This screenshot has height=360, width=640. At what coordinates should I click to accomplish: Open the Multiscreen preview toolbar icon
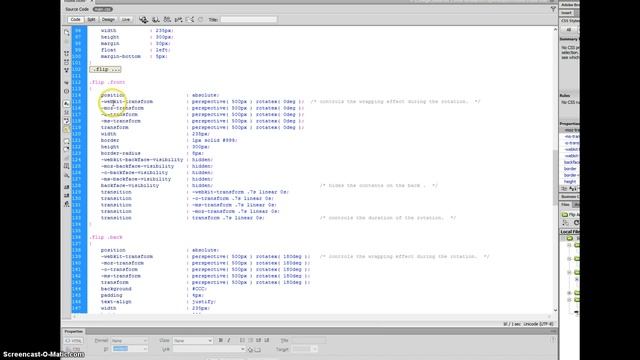pos(143,20)
